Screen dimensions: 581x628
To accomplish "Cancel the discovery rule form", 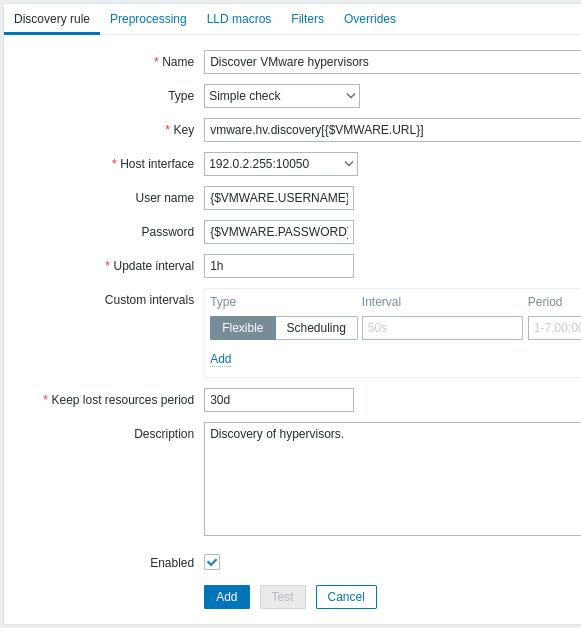I will [346, 597].
